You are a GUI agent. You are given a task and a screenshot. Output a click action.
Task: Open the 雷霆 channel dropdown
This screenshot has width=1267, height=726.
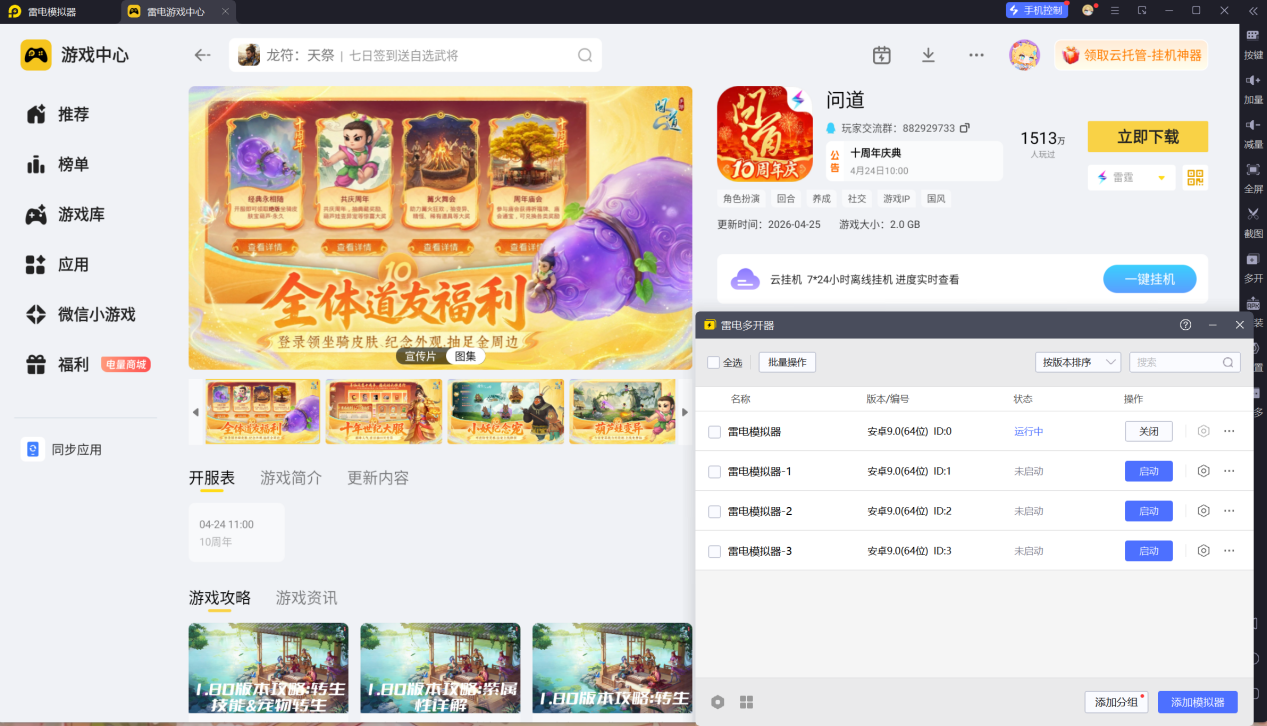click(1130, 177)
